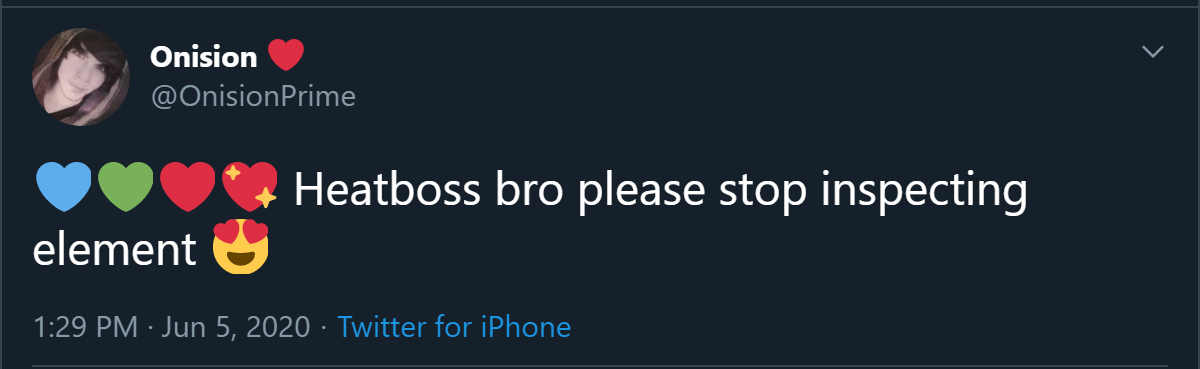Click the word element in tweet
Image resolution: width=1200 pixels, height=369 pixels.
tap(115, 250)
